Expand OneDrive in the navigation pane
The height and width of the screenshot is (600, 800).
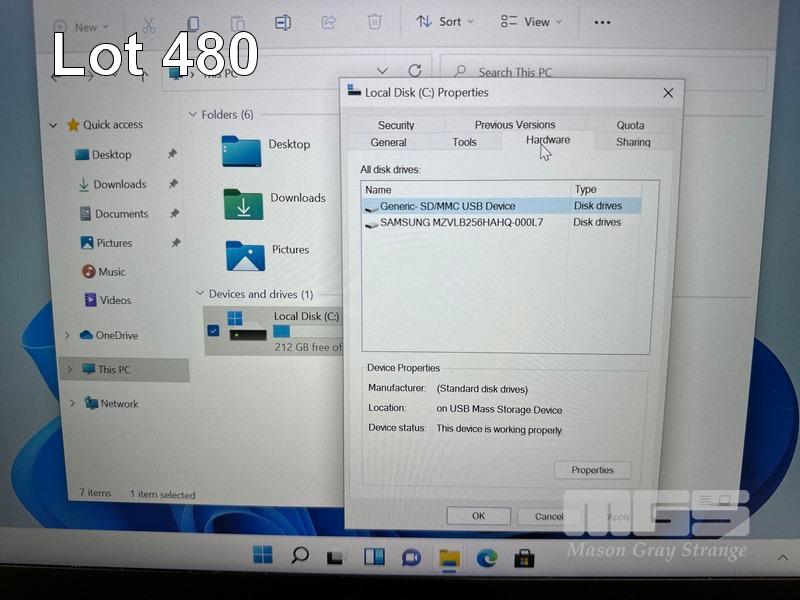tap(68, 336)
